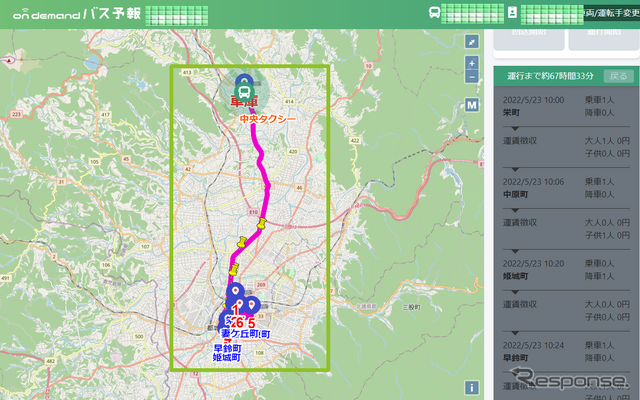640x400 pixels.
Task: Open the map info i icon
Action: click(472, 388)
